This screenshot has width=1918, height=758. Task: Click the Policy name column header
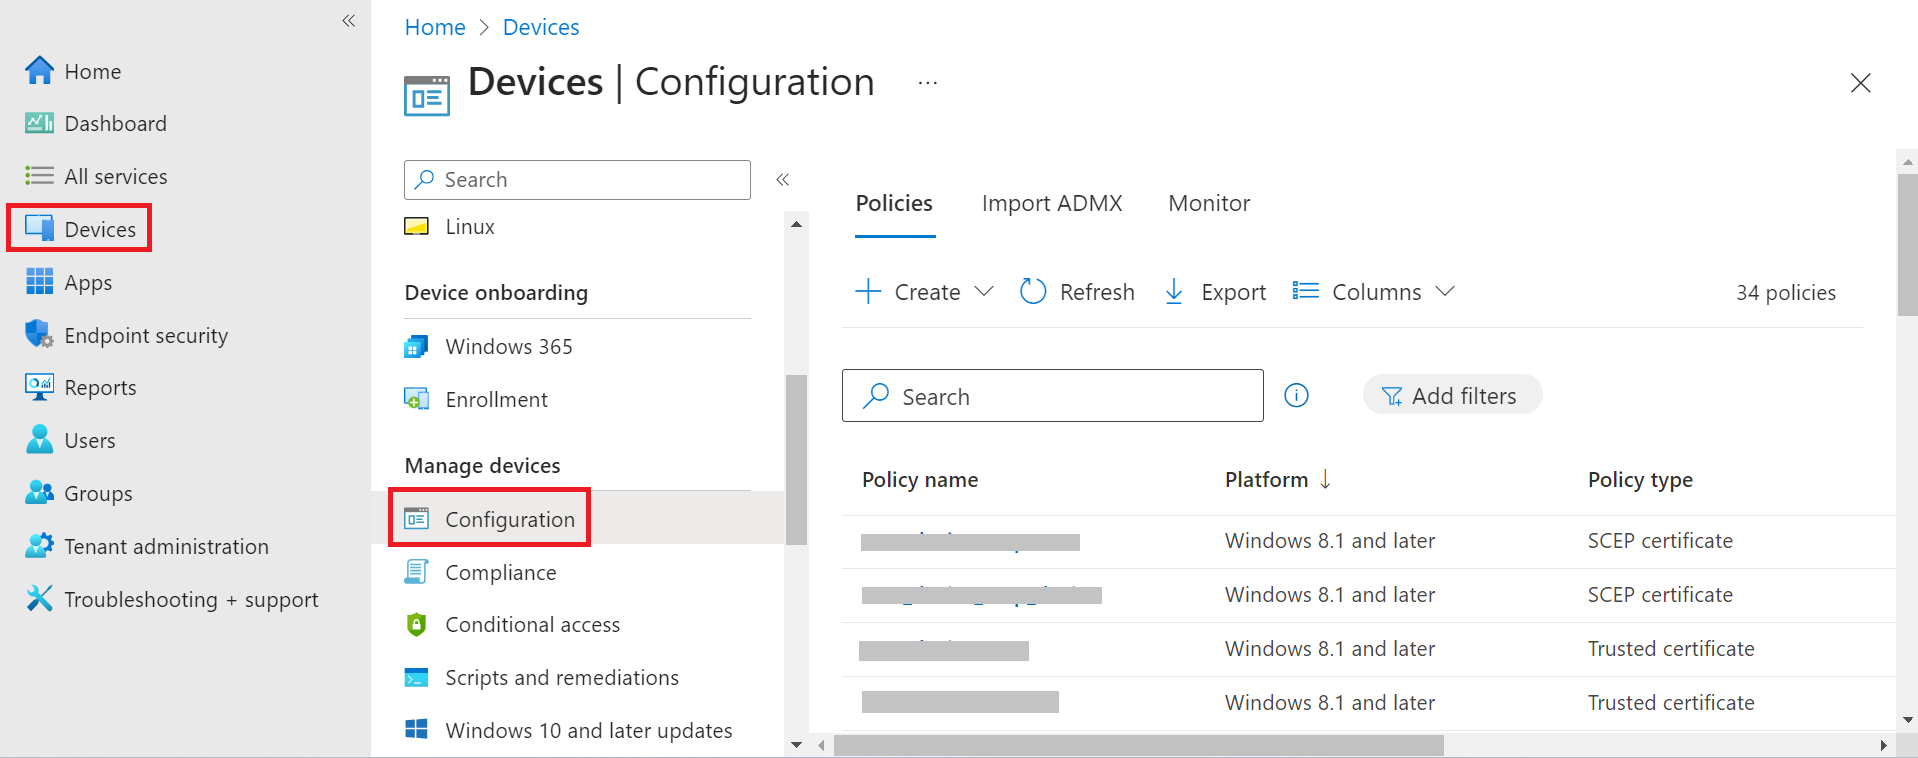click(x=920, y=480)
